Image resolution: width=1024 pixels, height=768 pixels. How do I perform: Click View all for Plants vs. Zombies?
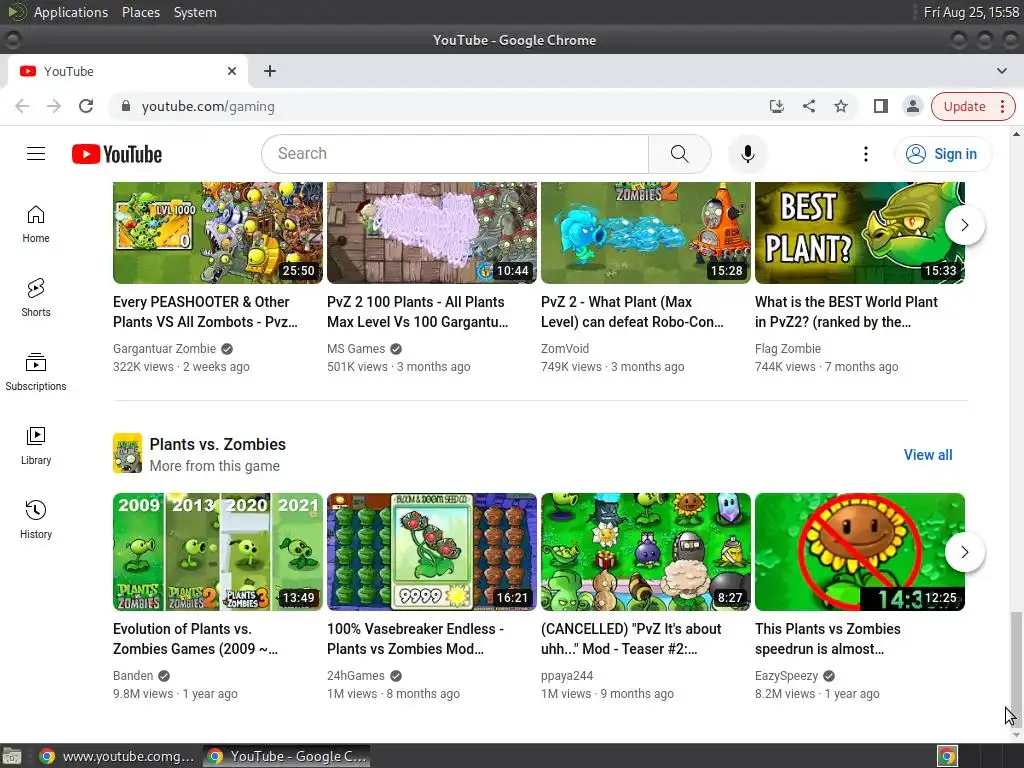928,455
